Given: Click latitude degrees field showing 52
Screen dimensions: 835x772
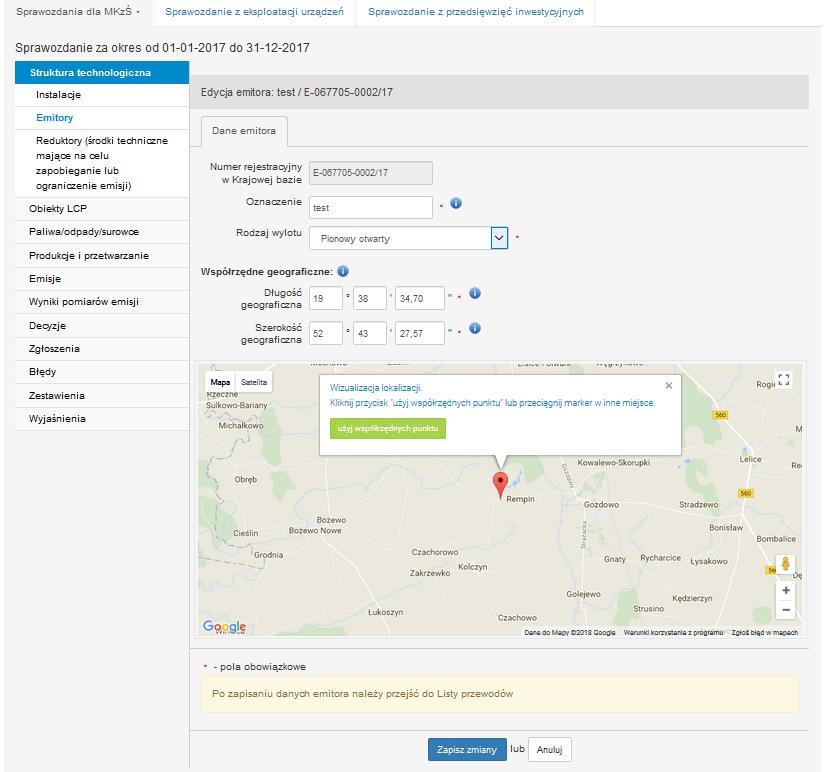Looking at the screenshot, I should tap(325, 333).
